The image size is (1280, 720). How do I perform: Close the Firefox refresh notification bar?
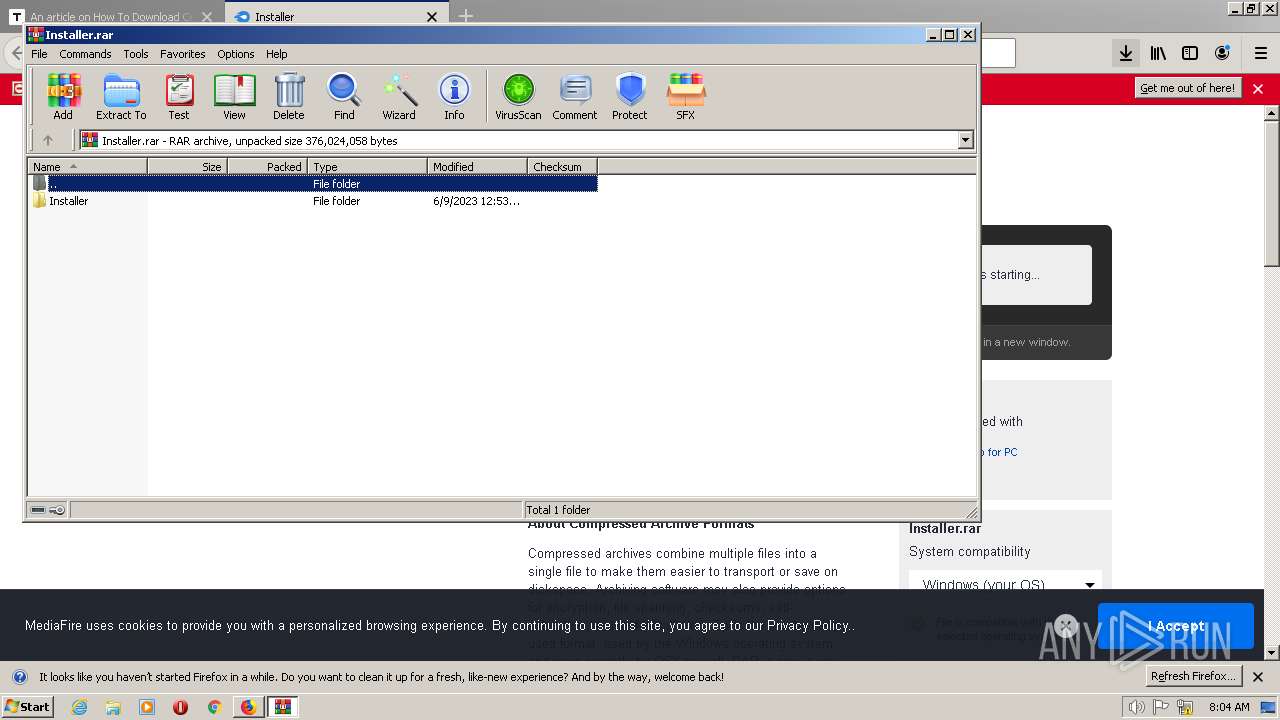(x=1258, y=677)
